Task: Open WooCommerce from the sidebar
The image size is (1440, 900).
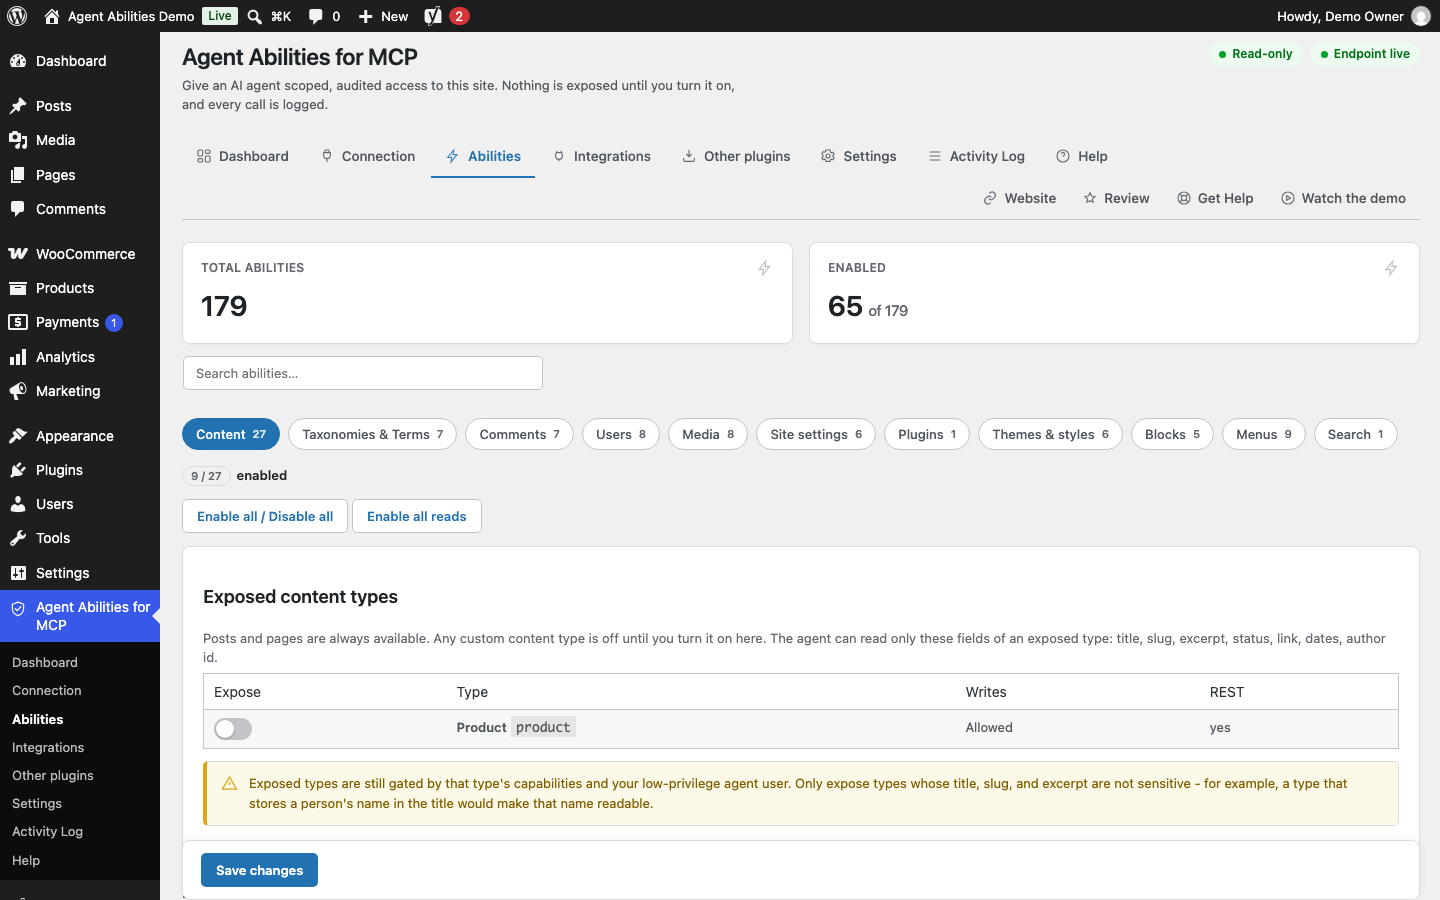Action: coord(80,254)
